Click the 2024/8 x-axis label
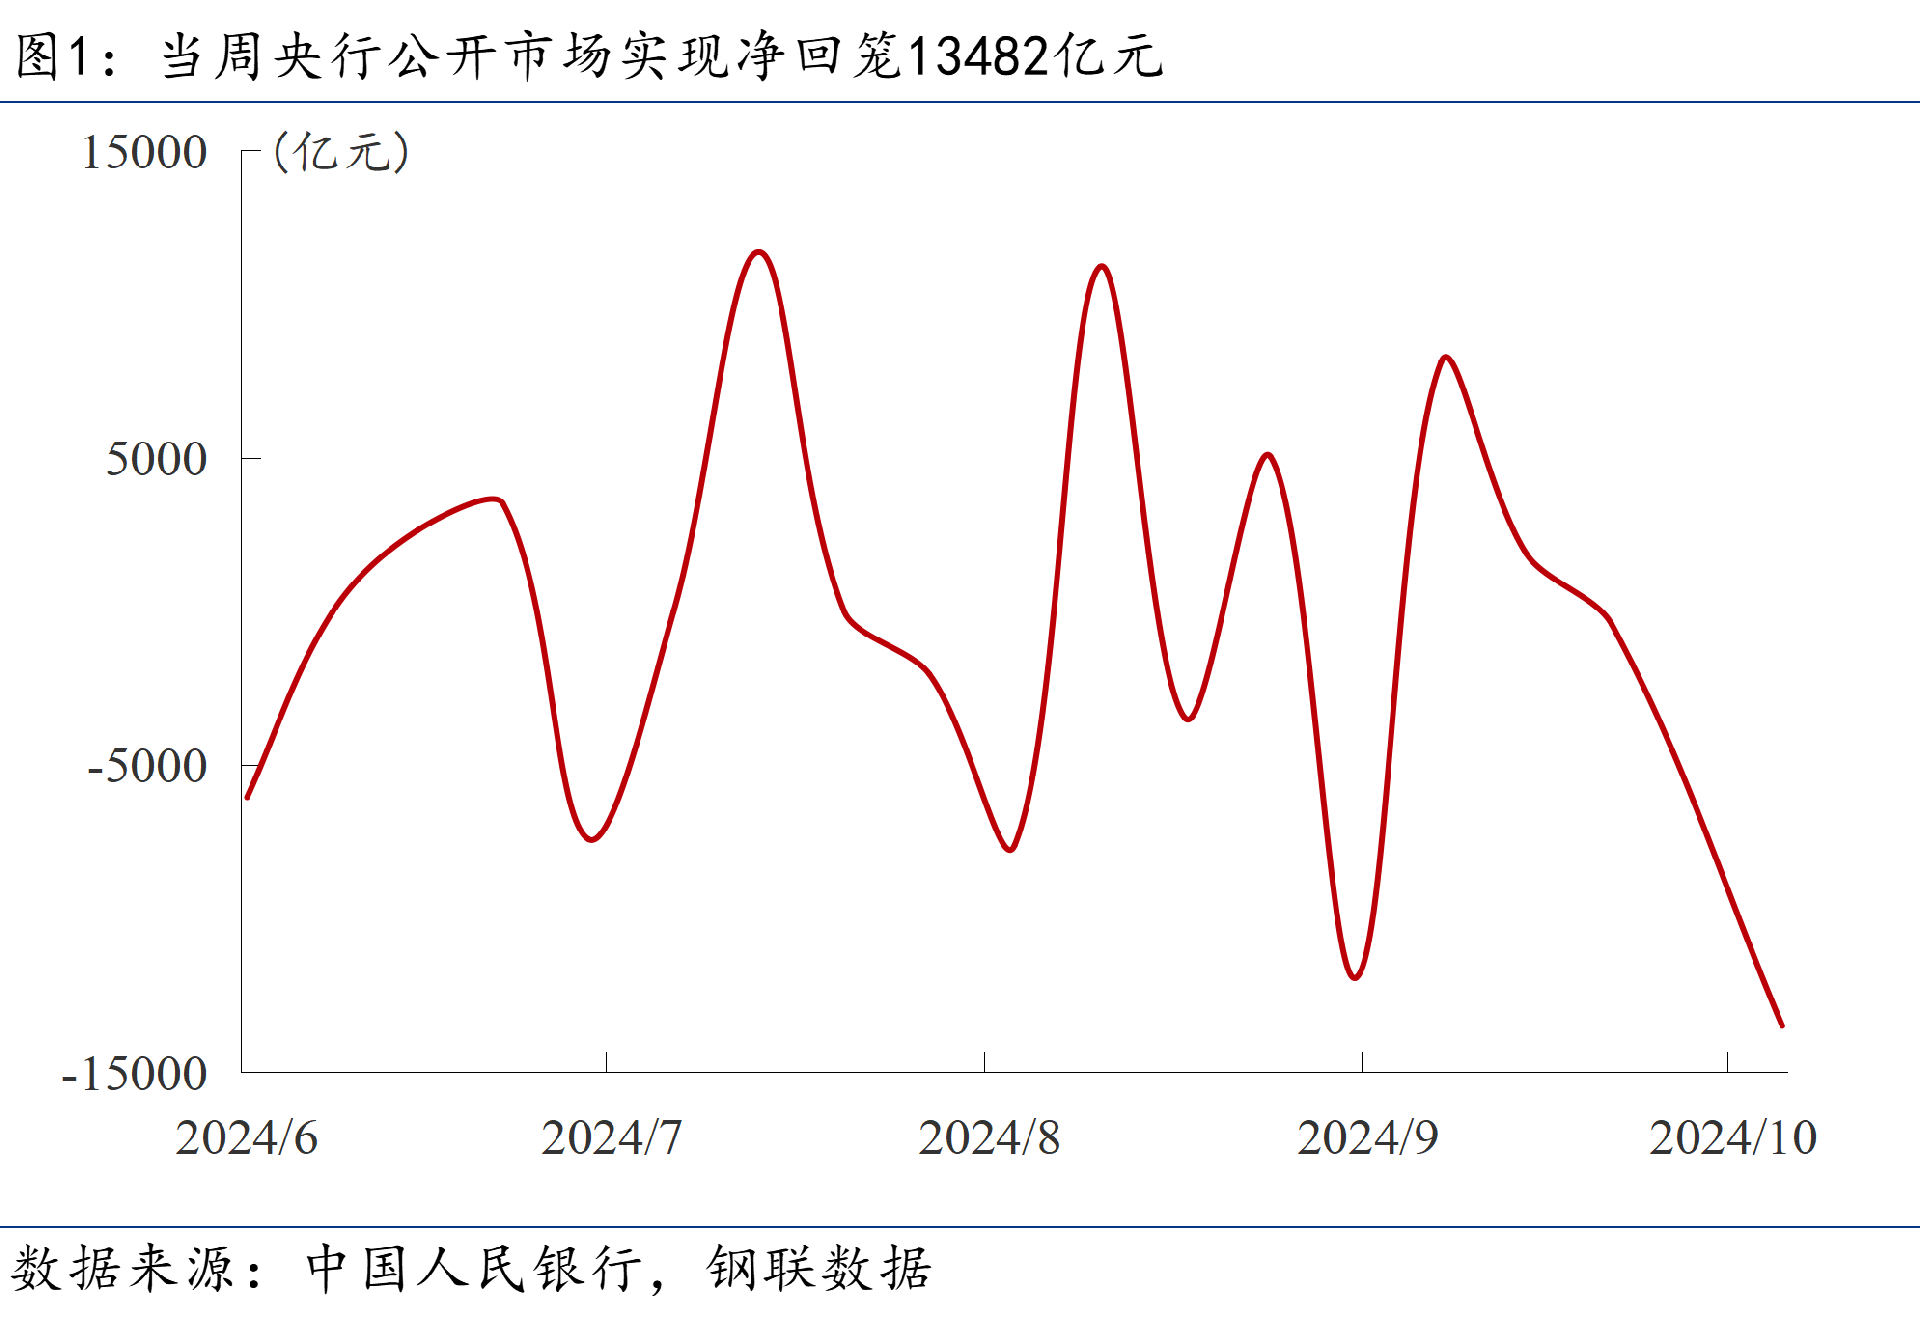The height and width of the screenshot is (1331, 1920). tap(988, 1138)
